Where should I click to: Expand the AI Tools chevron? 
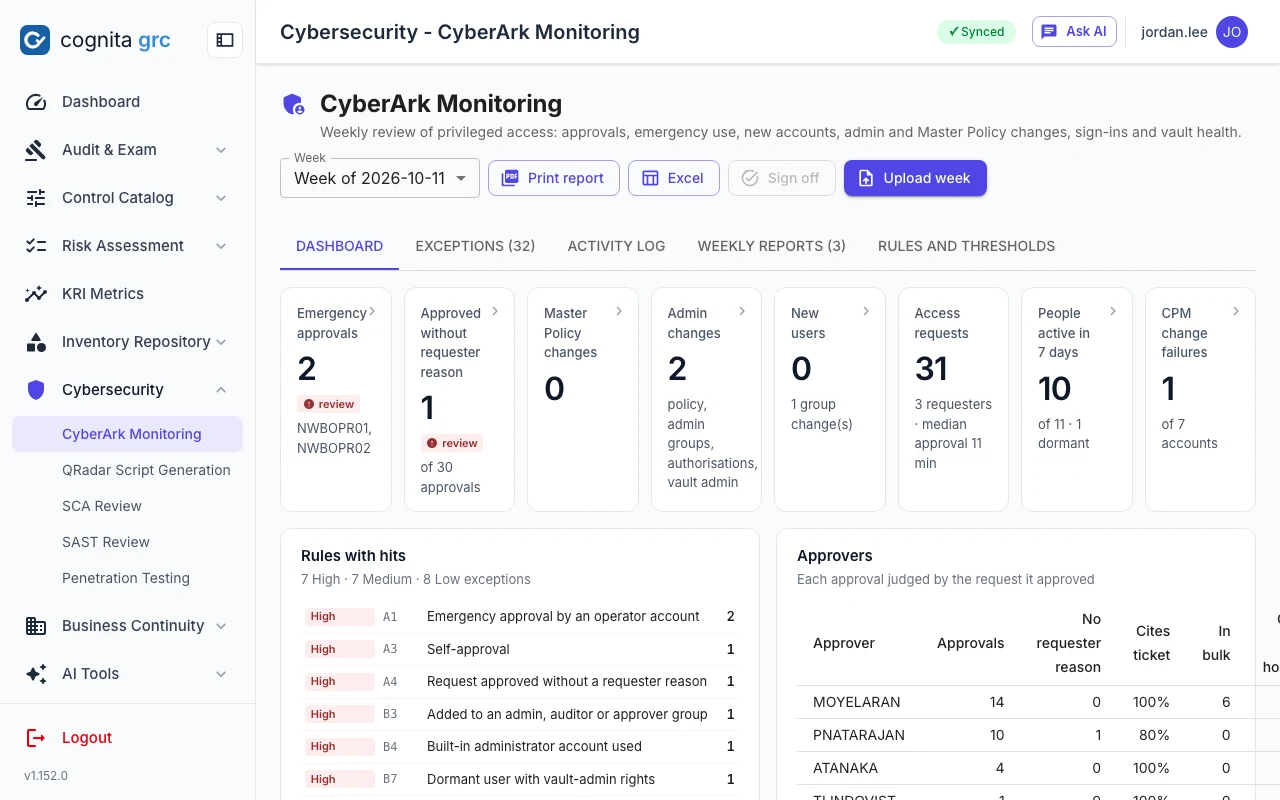[x=221, y=674]
